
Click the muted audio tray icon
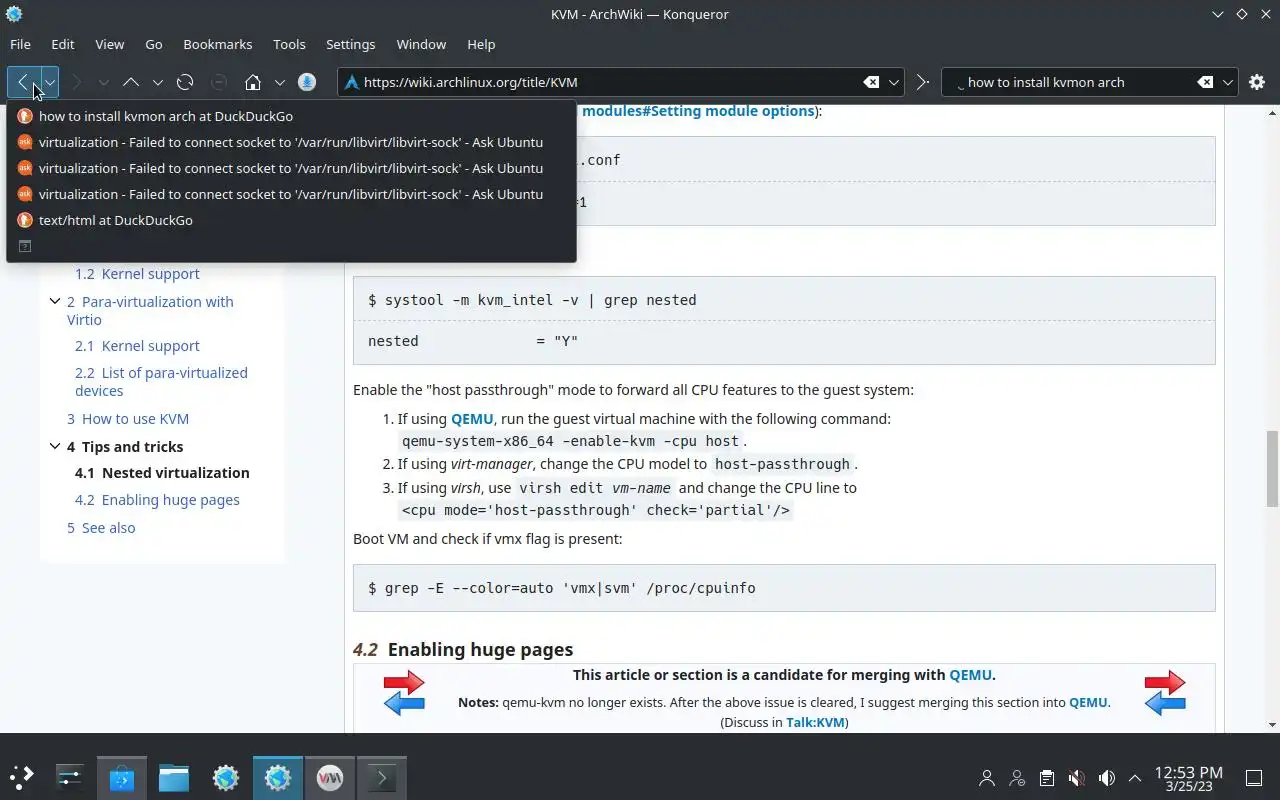pos(1076,777)
